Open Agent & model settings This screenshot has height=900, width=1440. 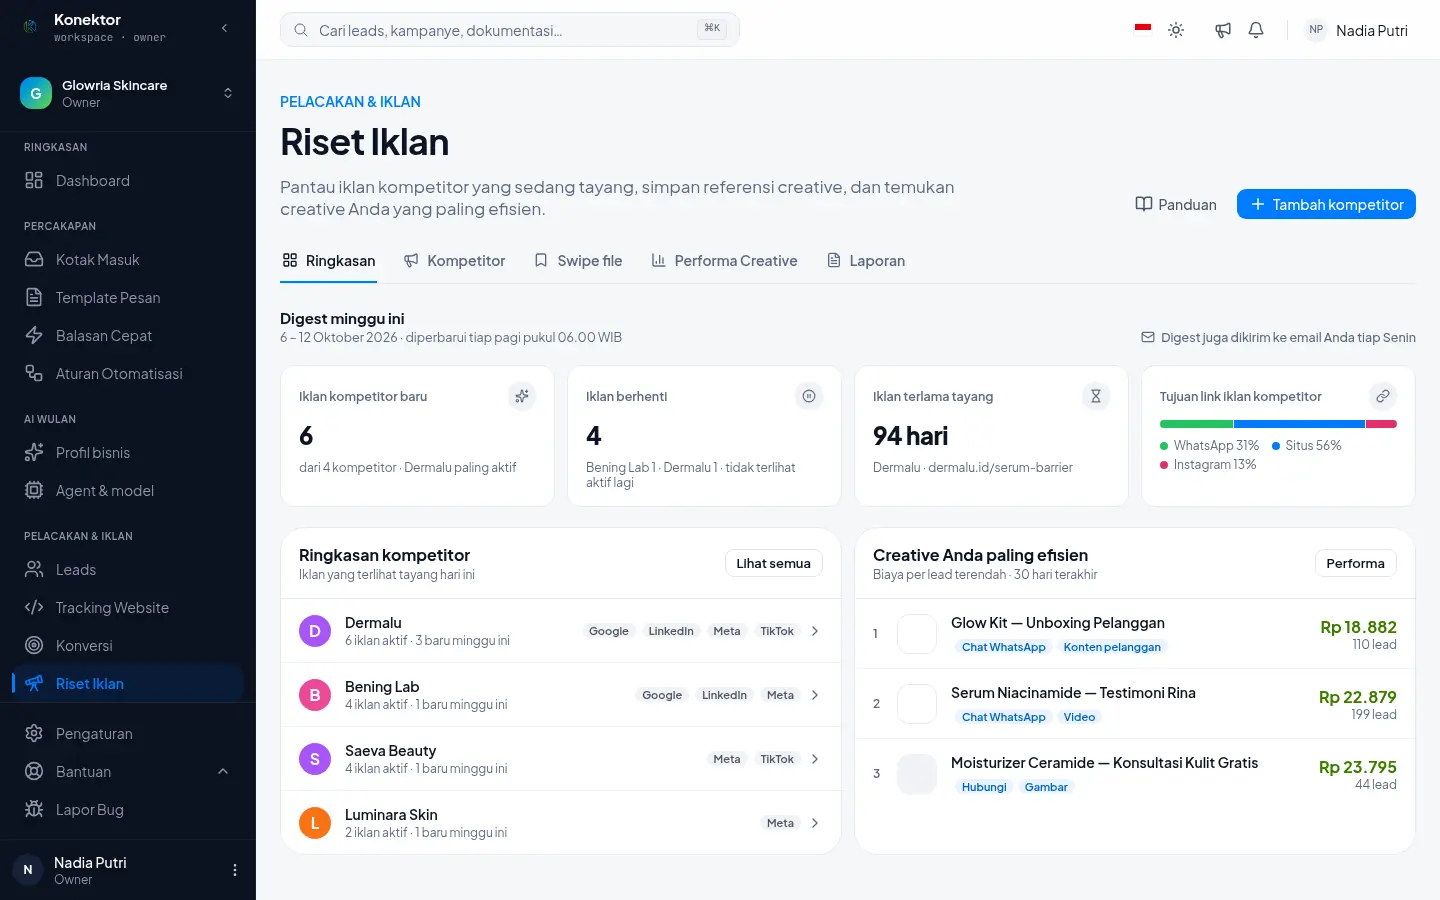click(x=128, y=491)
